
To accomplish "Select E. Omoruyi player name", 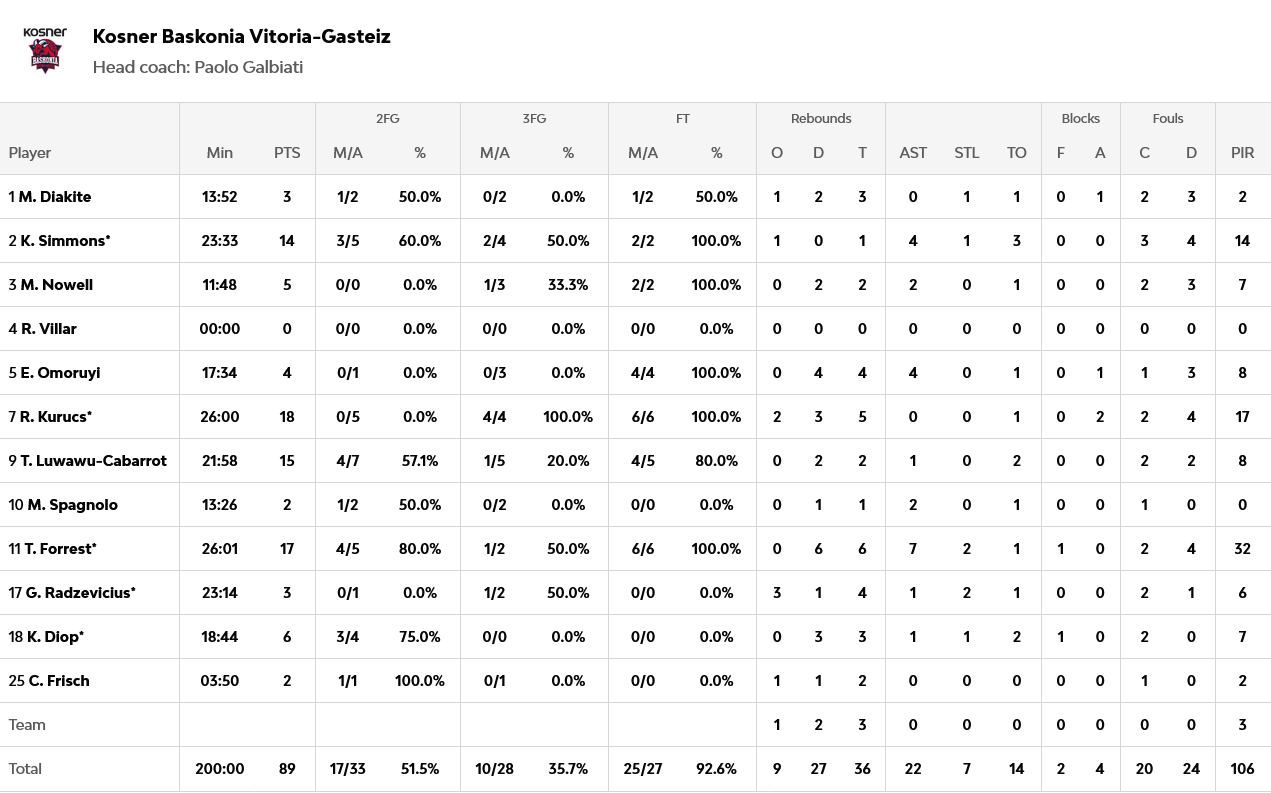I will [x=60, y=373].
